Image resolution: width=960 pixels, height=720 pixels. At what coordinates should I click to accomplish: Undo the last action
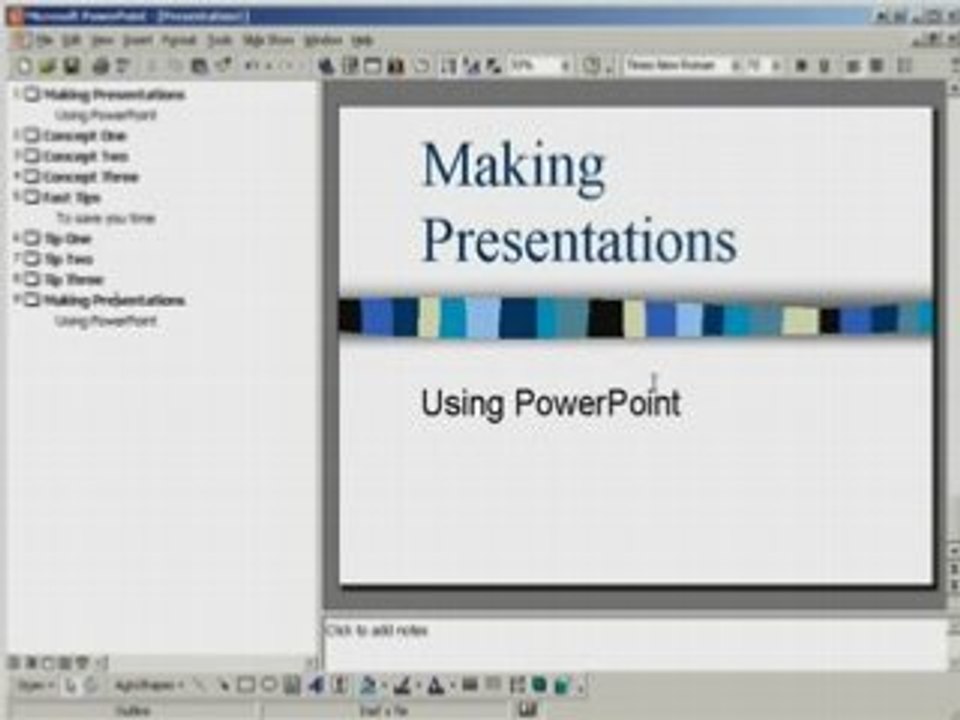[x=251, y=66]
